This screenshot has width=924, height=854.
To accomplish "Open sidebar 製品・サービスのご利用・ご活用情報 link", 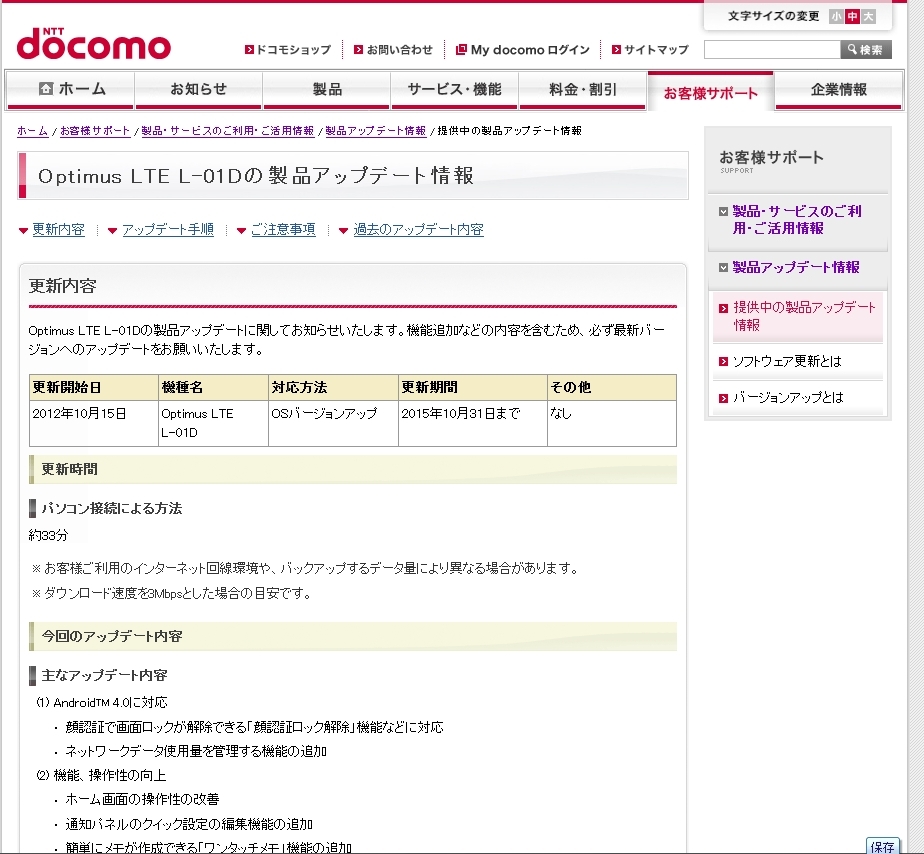I will (797, 219).
